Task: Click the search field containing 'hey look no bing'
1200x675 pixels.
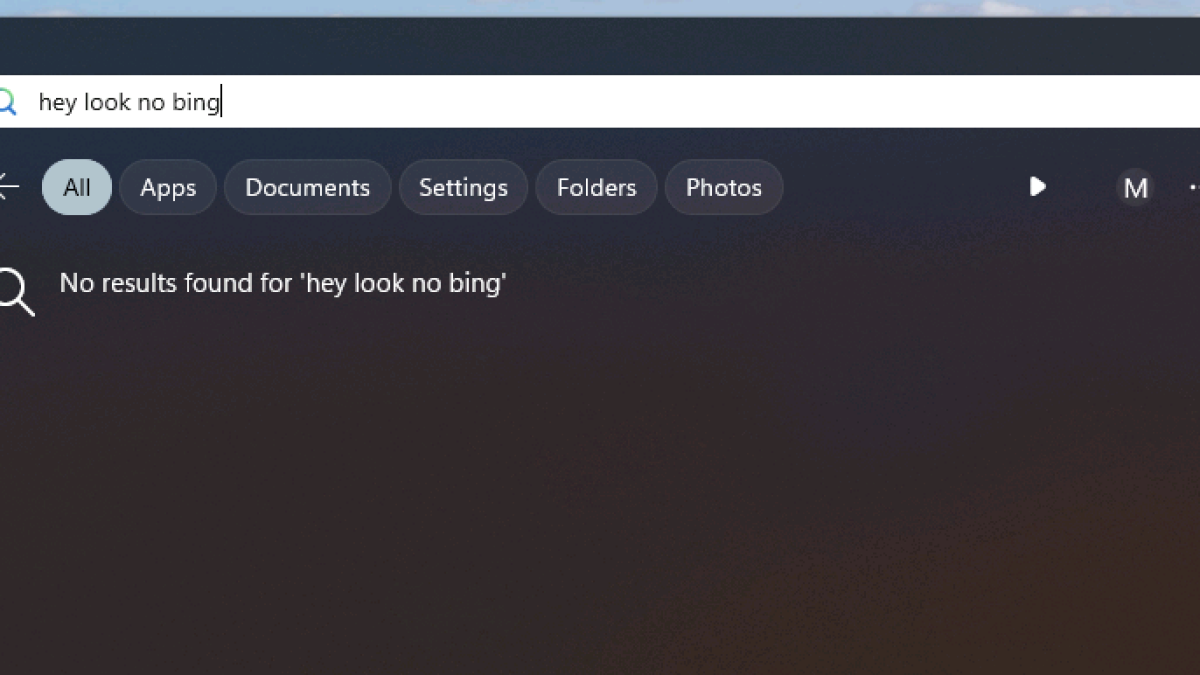Action: click(600, 101)
